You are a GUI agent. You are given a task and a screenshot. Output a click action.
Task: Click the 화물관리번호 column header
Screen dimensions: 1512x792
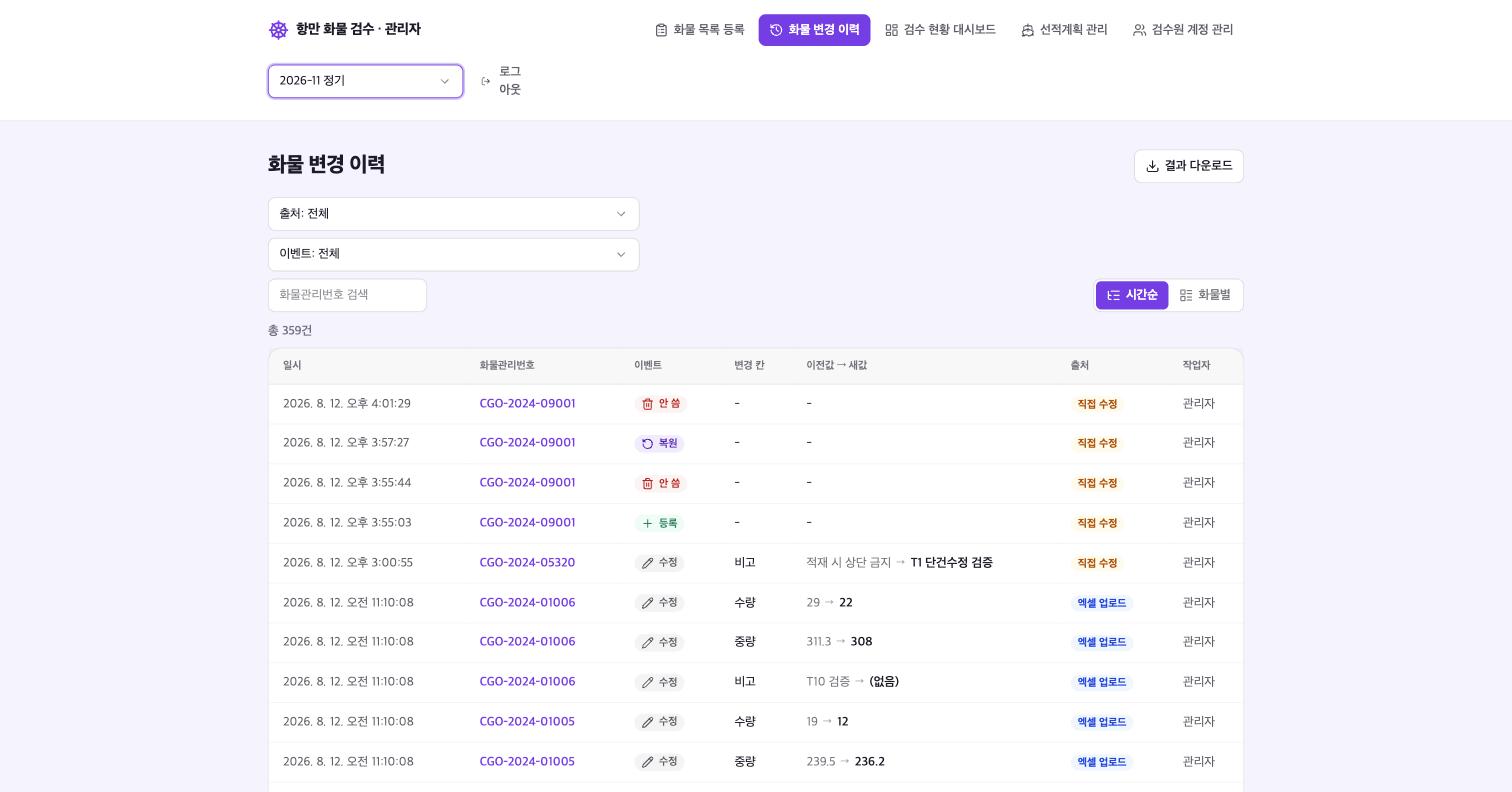(507, 366)
